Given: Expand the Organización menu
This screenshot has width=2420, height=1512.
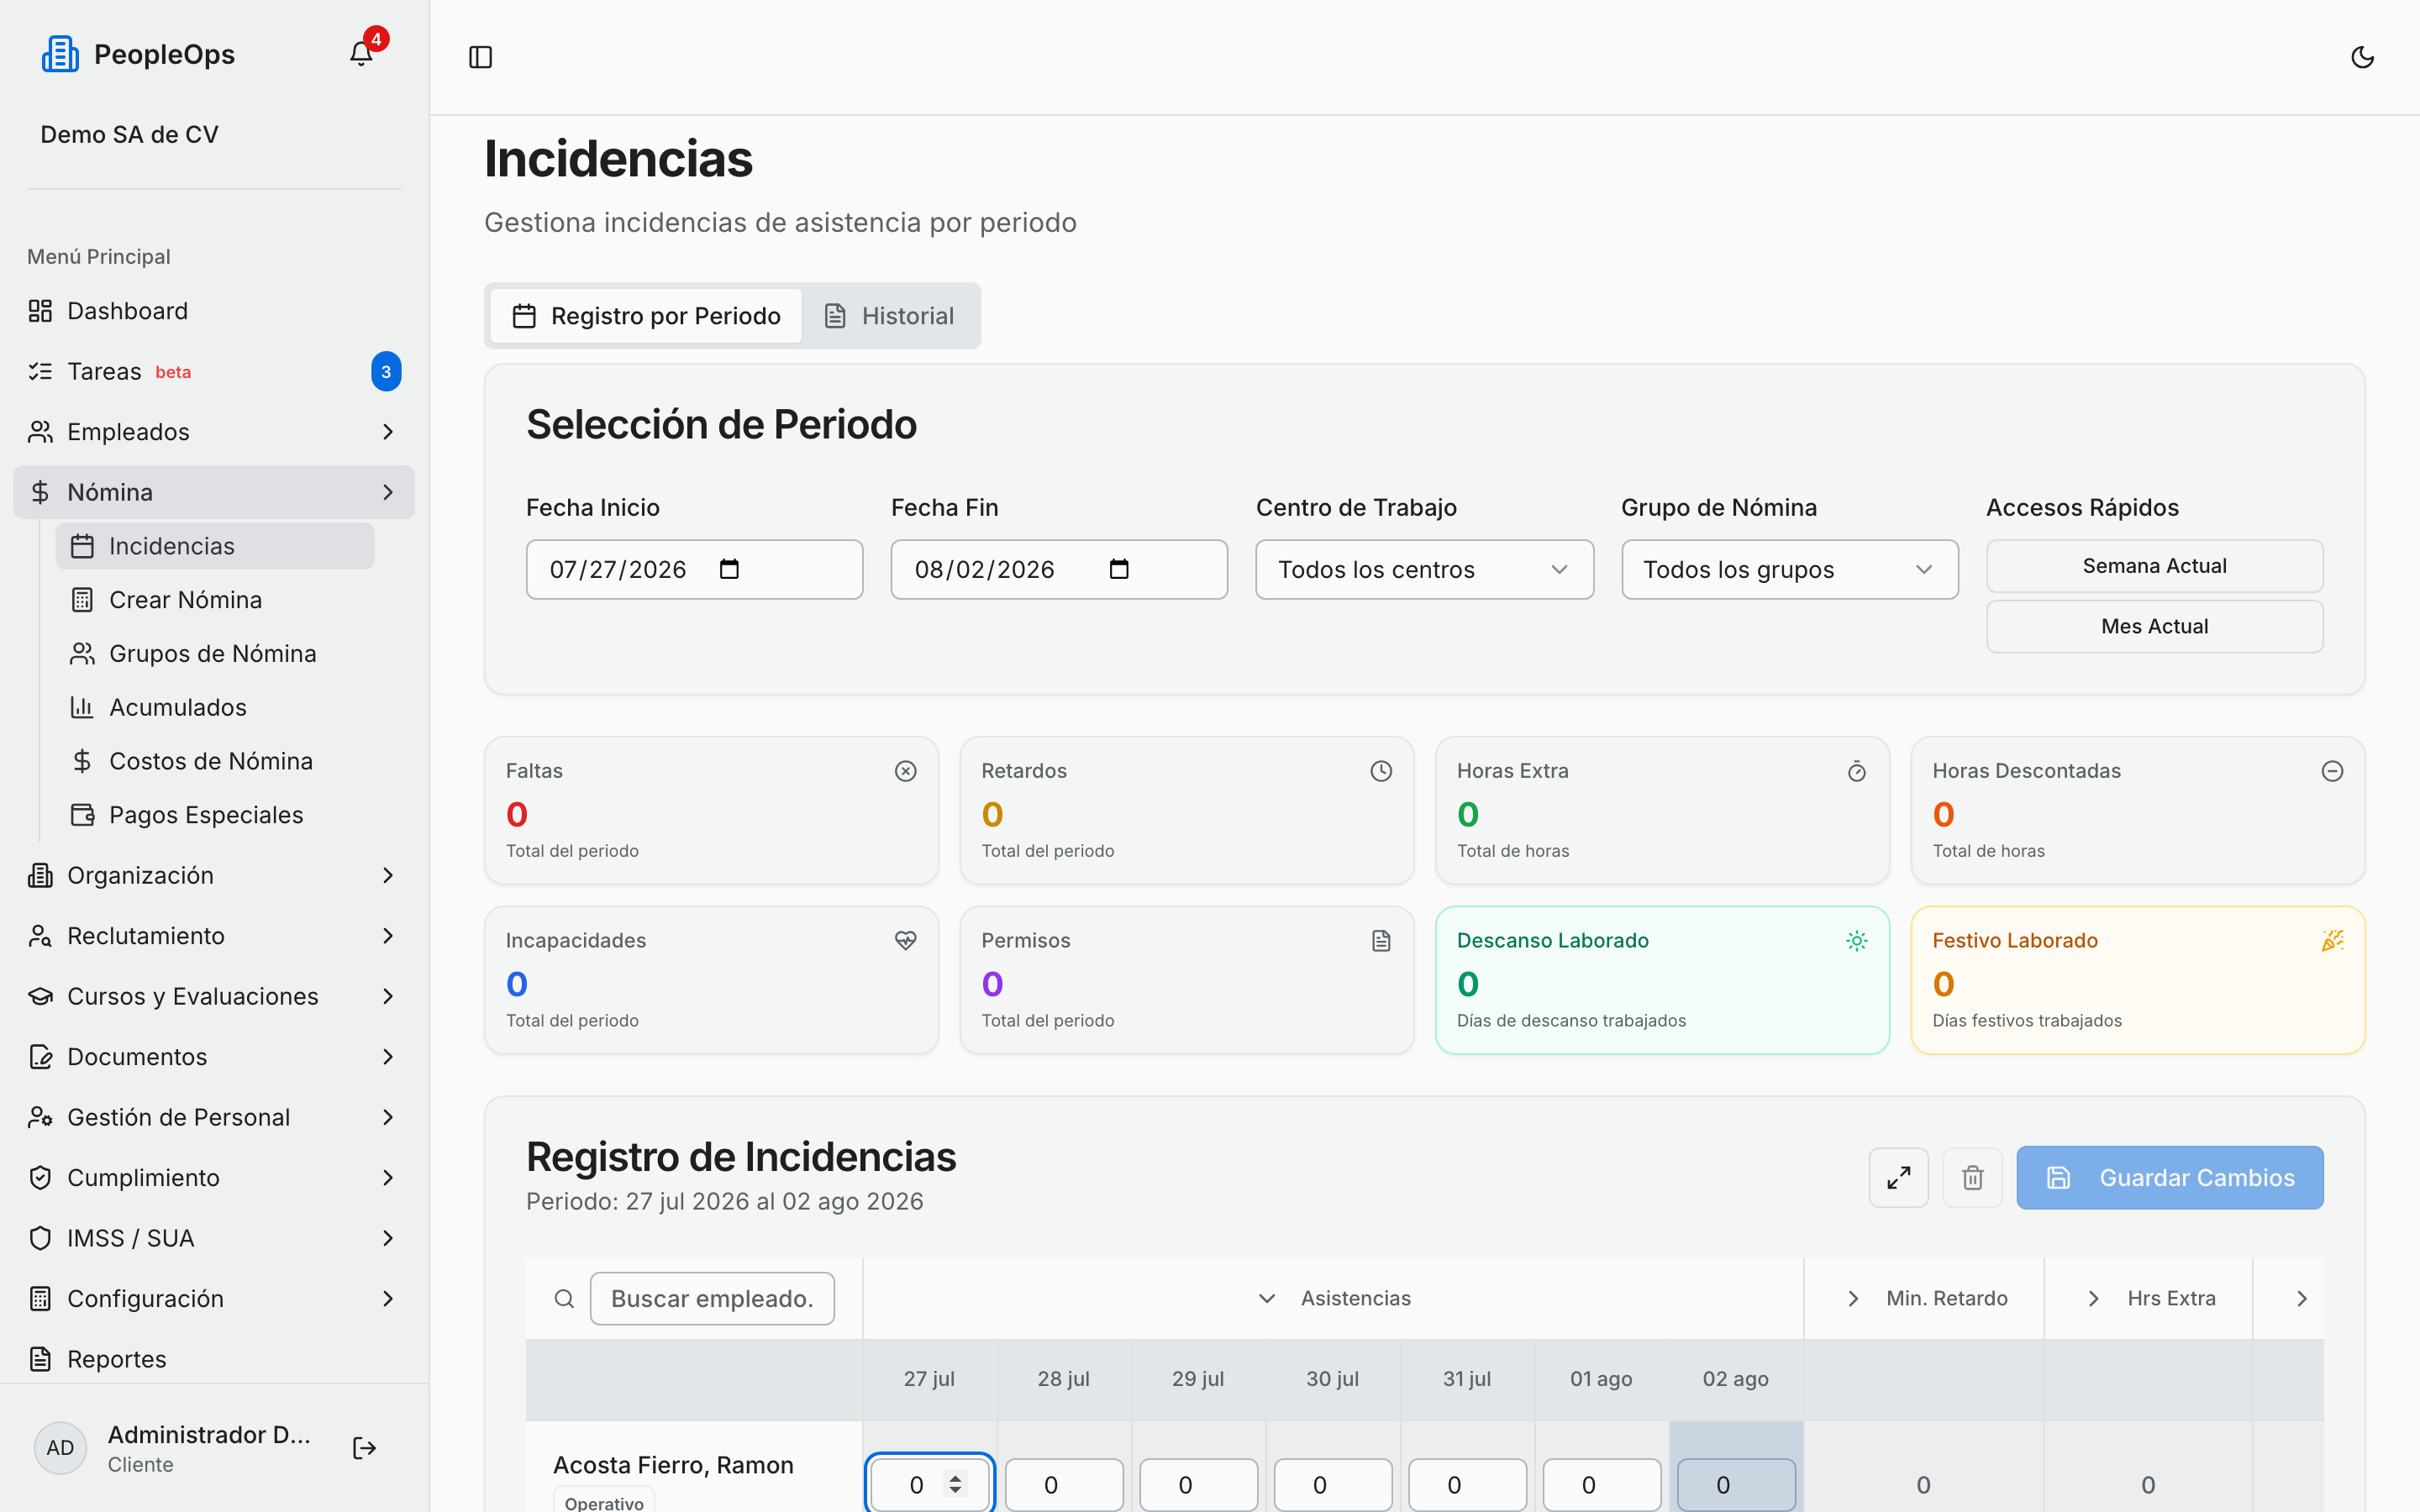Looking at the screenshot, I should coord(214,875).
